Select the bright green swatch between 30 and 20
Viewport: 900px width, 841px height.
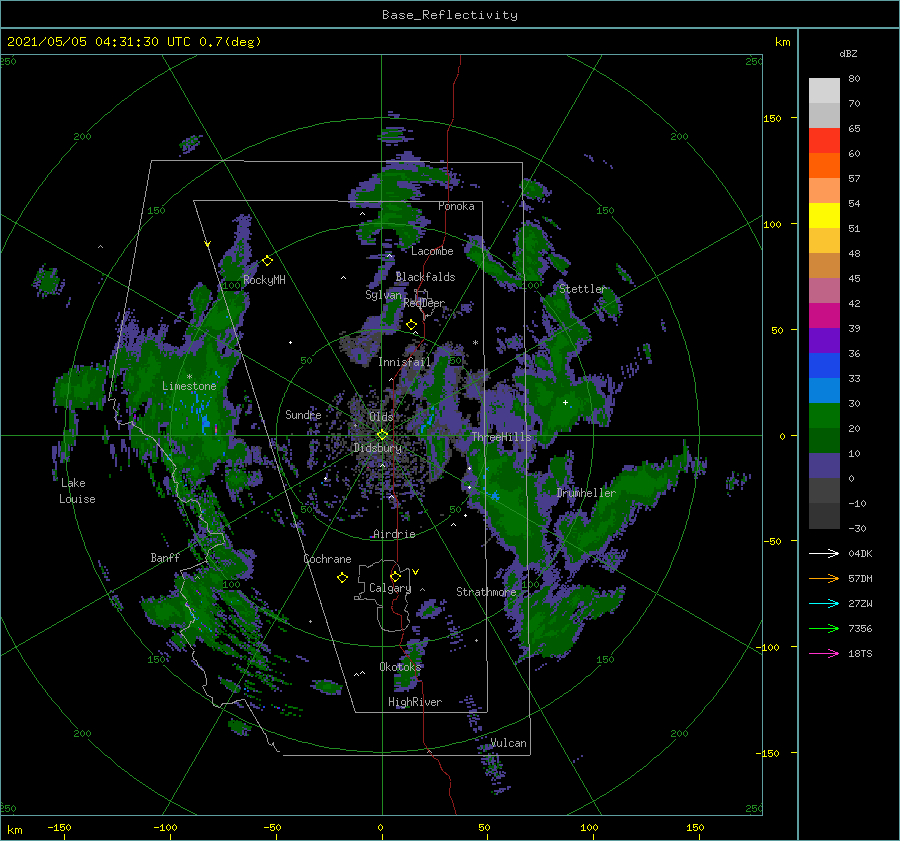click(824, 416)
